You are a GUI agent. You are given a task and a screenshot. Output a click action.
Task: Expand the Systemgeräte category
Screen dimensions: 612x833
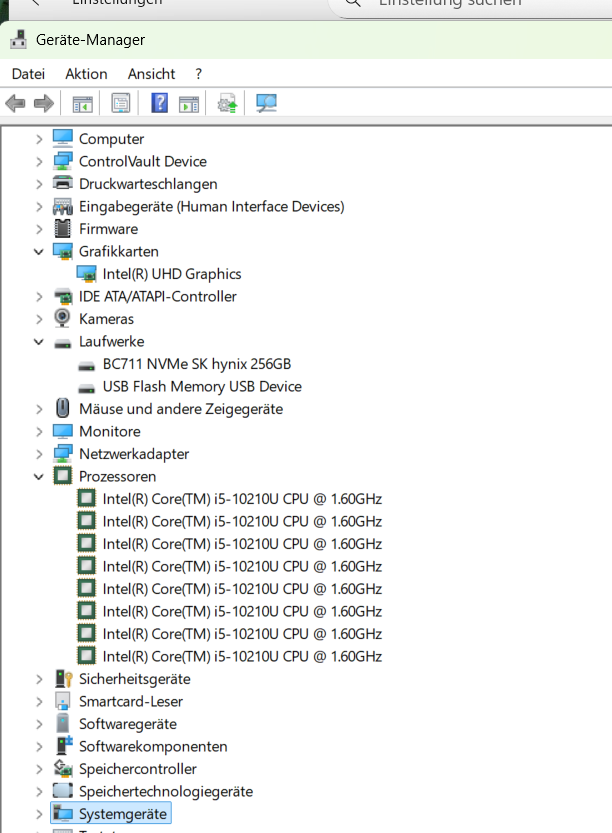point(39,814)
